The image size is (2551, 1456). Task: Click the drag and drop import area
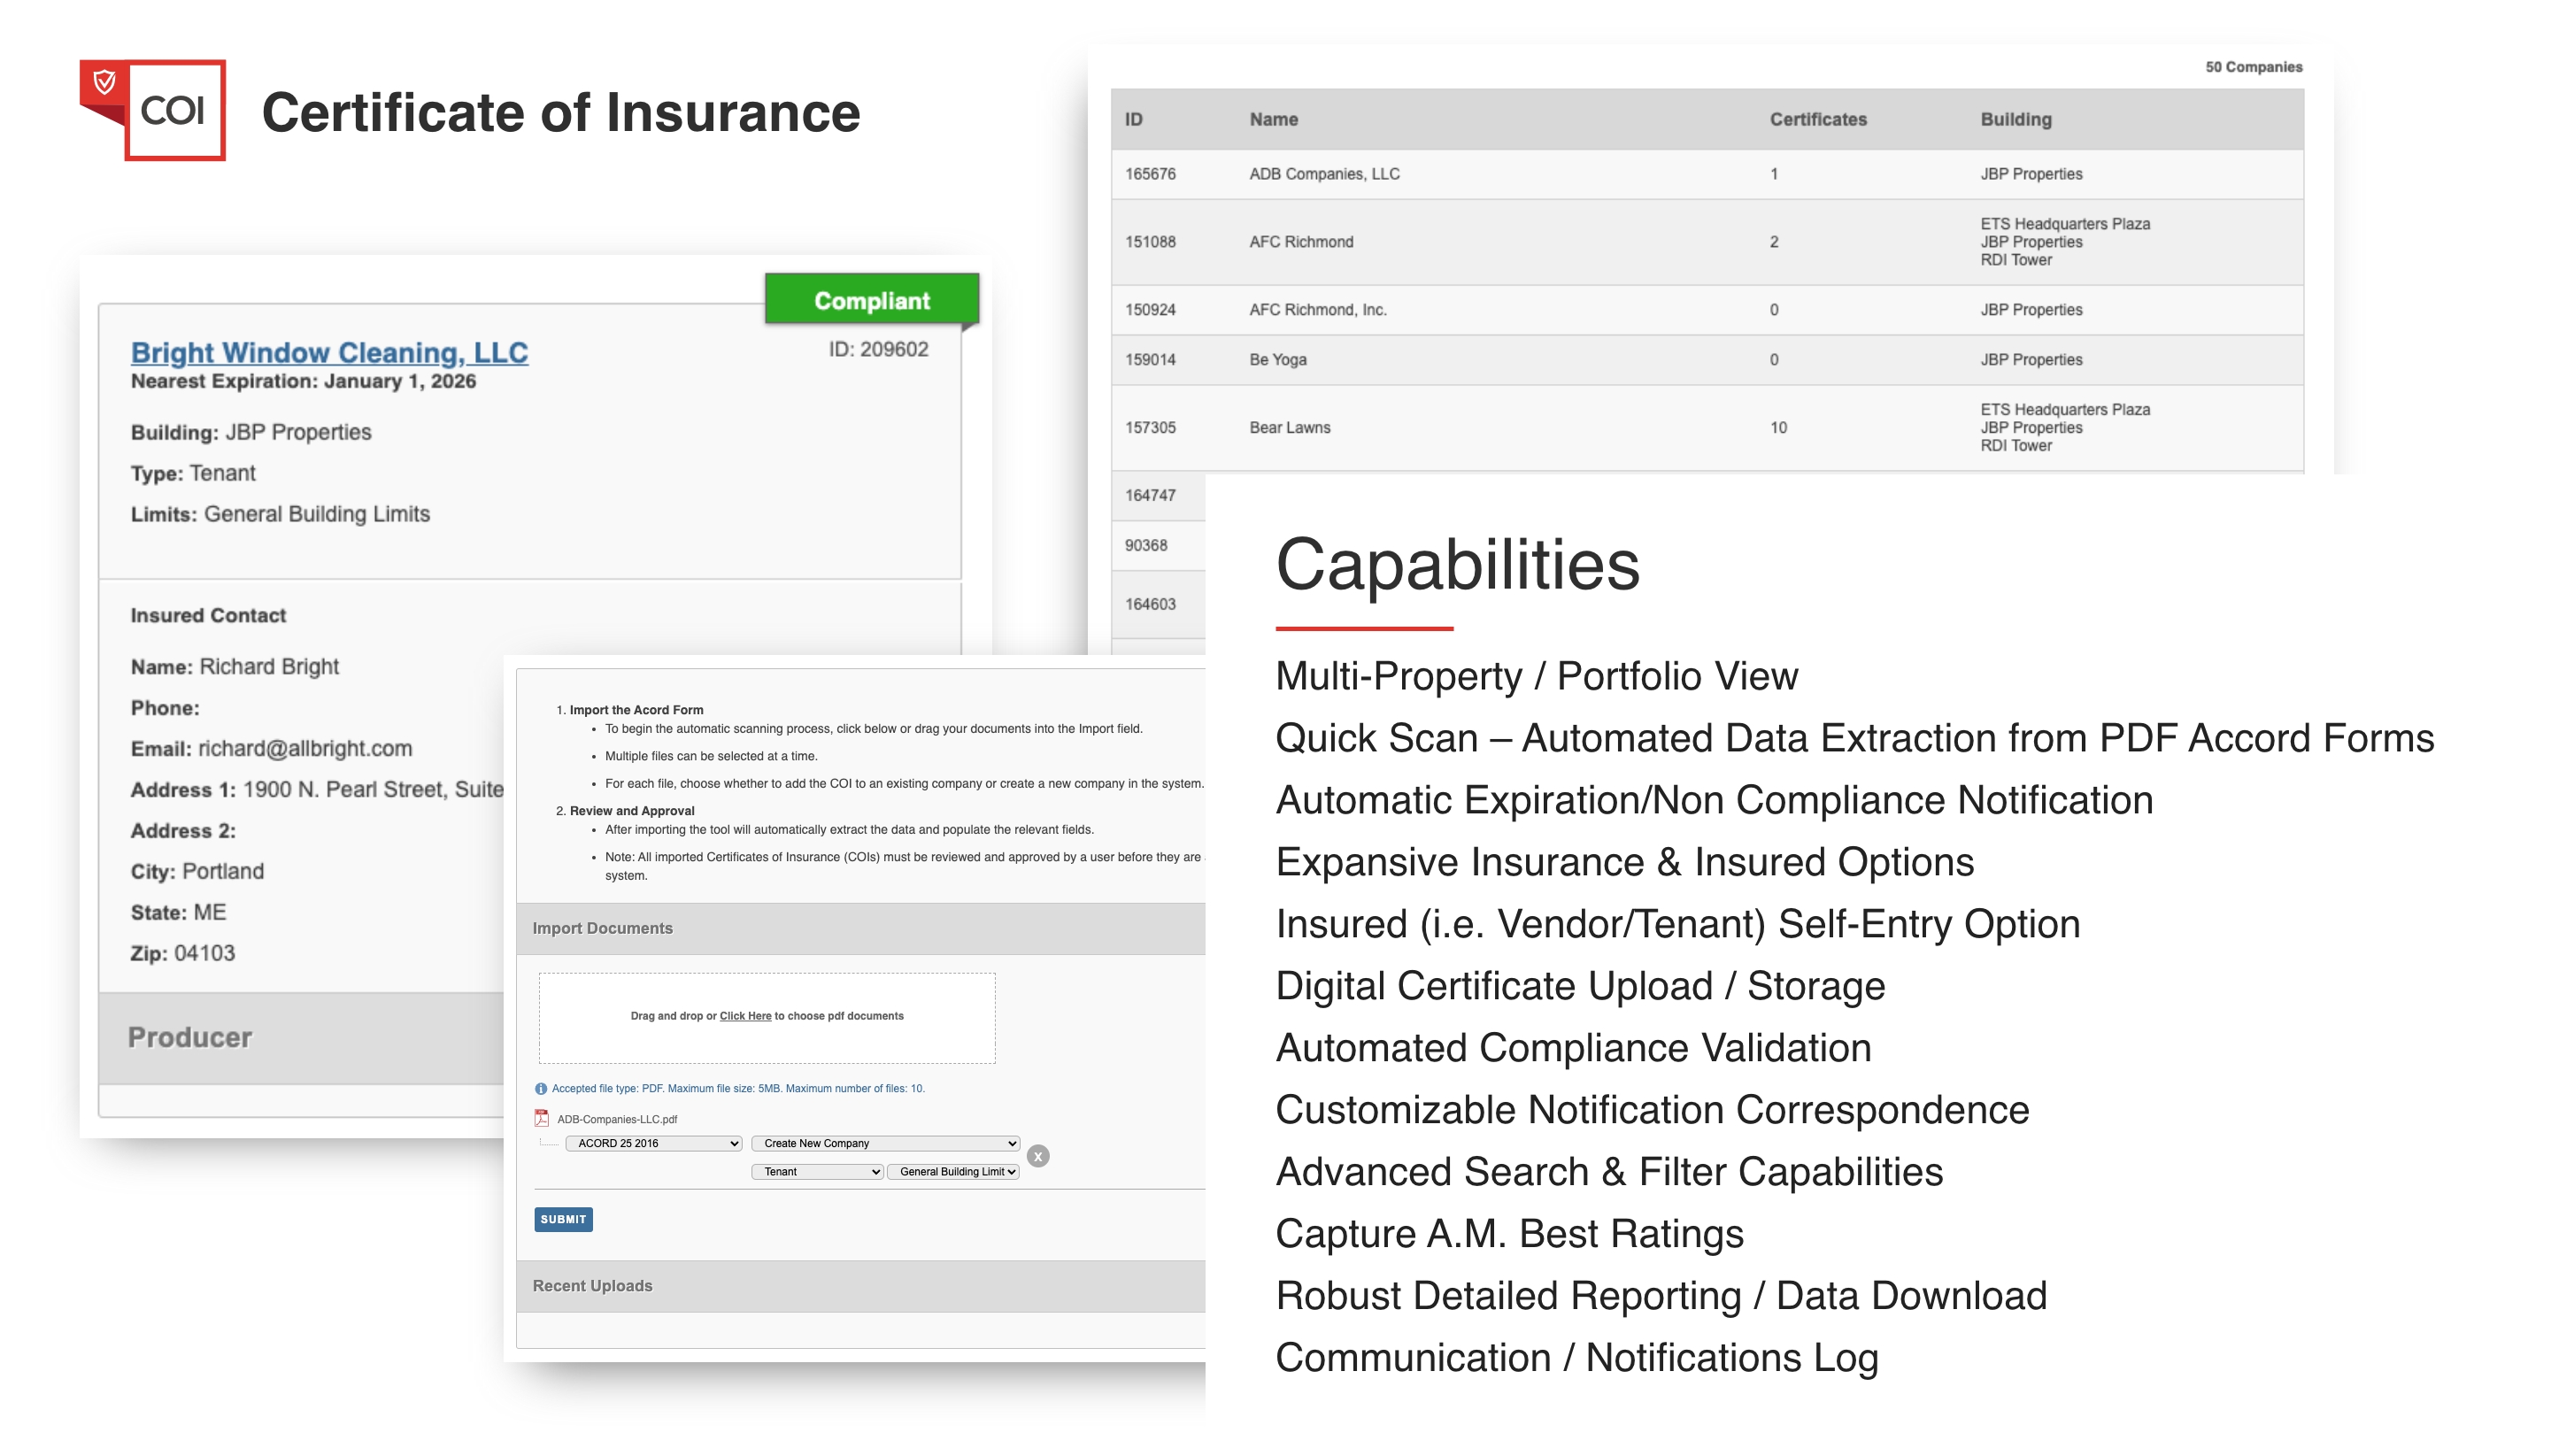[x=767, y=1017]
